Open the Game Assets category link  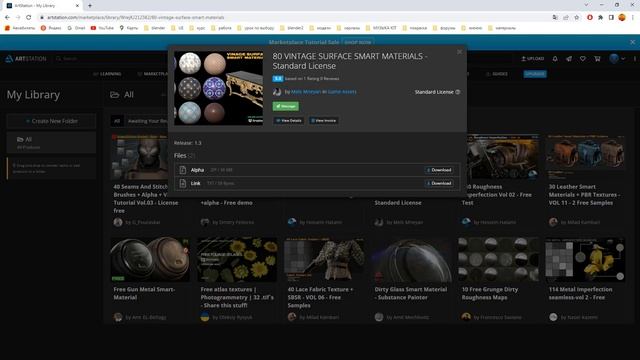click(x=342, y=92)
